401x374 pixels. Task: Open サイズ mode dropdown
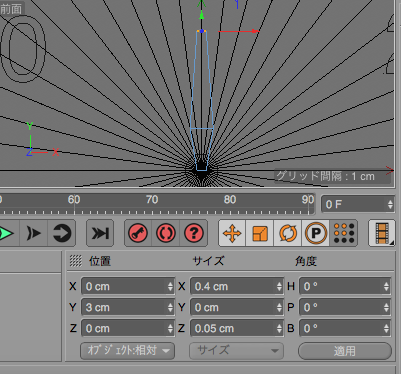pyautogui.click(x=237, y=351)
